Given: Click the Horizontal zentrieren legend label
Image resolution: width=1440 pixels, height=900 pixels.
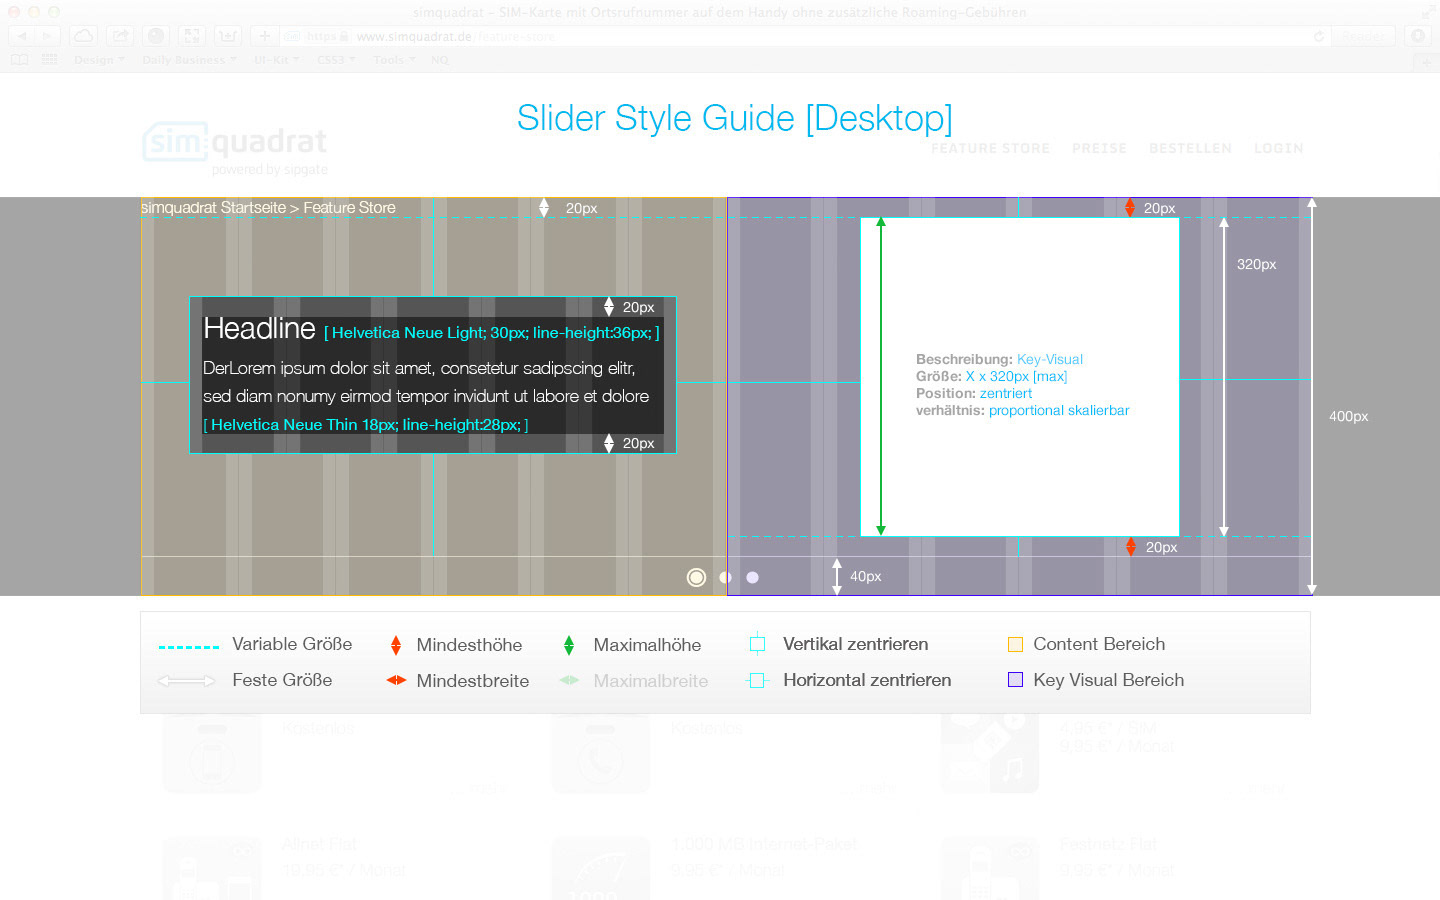Looking at the screenshot, I should (867, 680).
